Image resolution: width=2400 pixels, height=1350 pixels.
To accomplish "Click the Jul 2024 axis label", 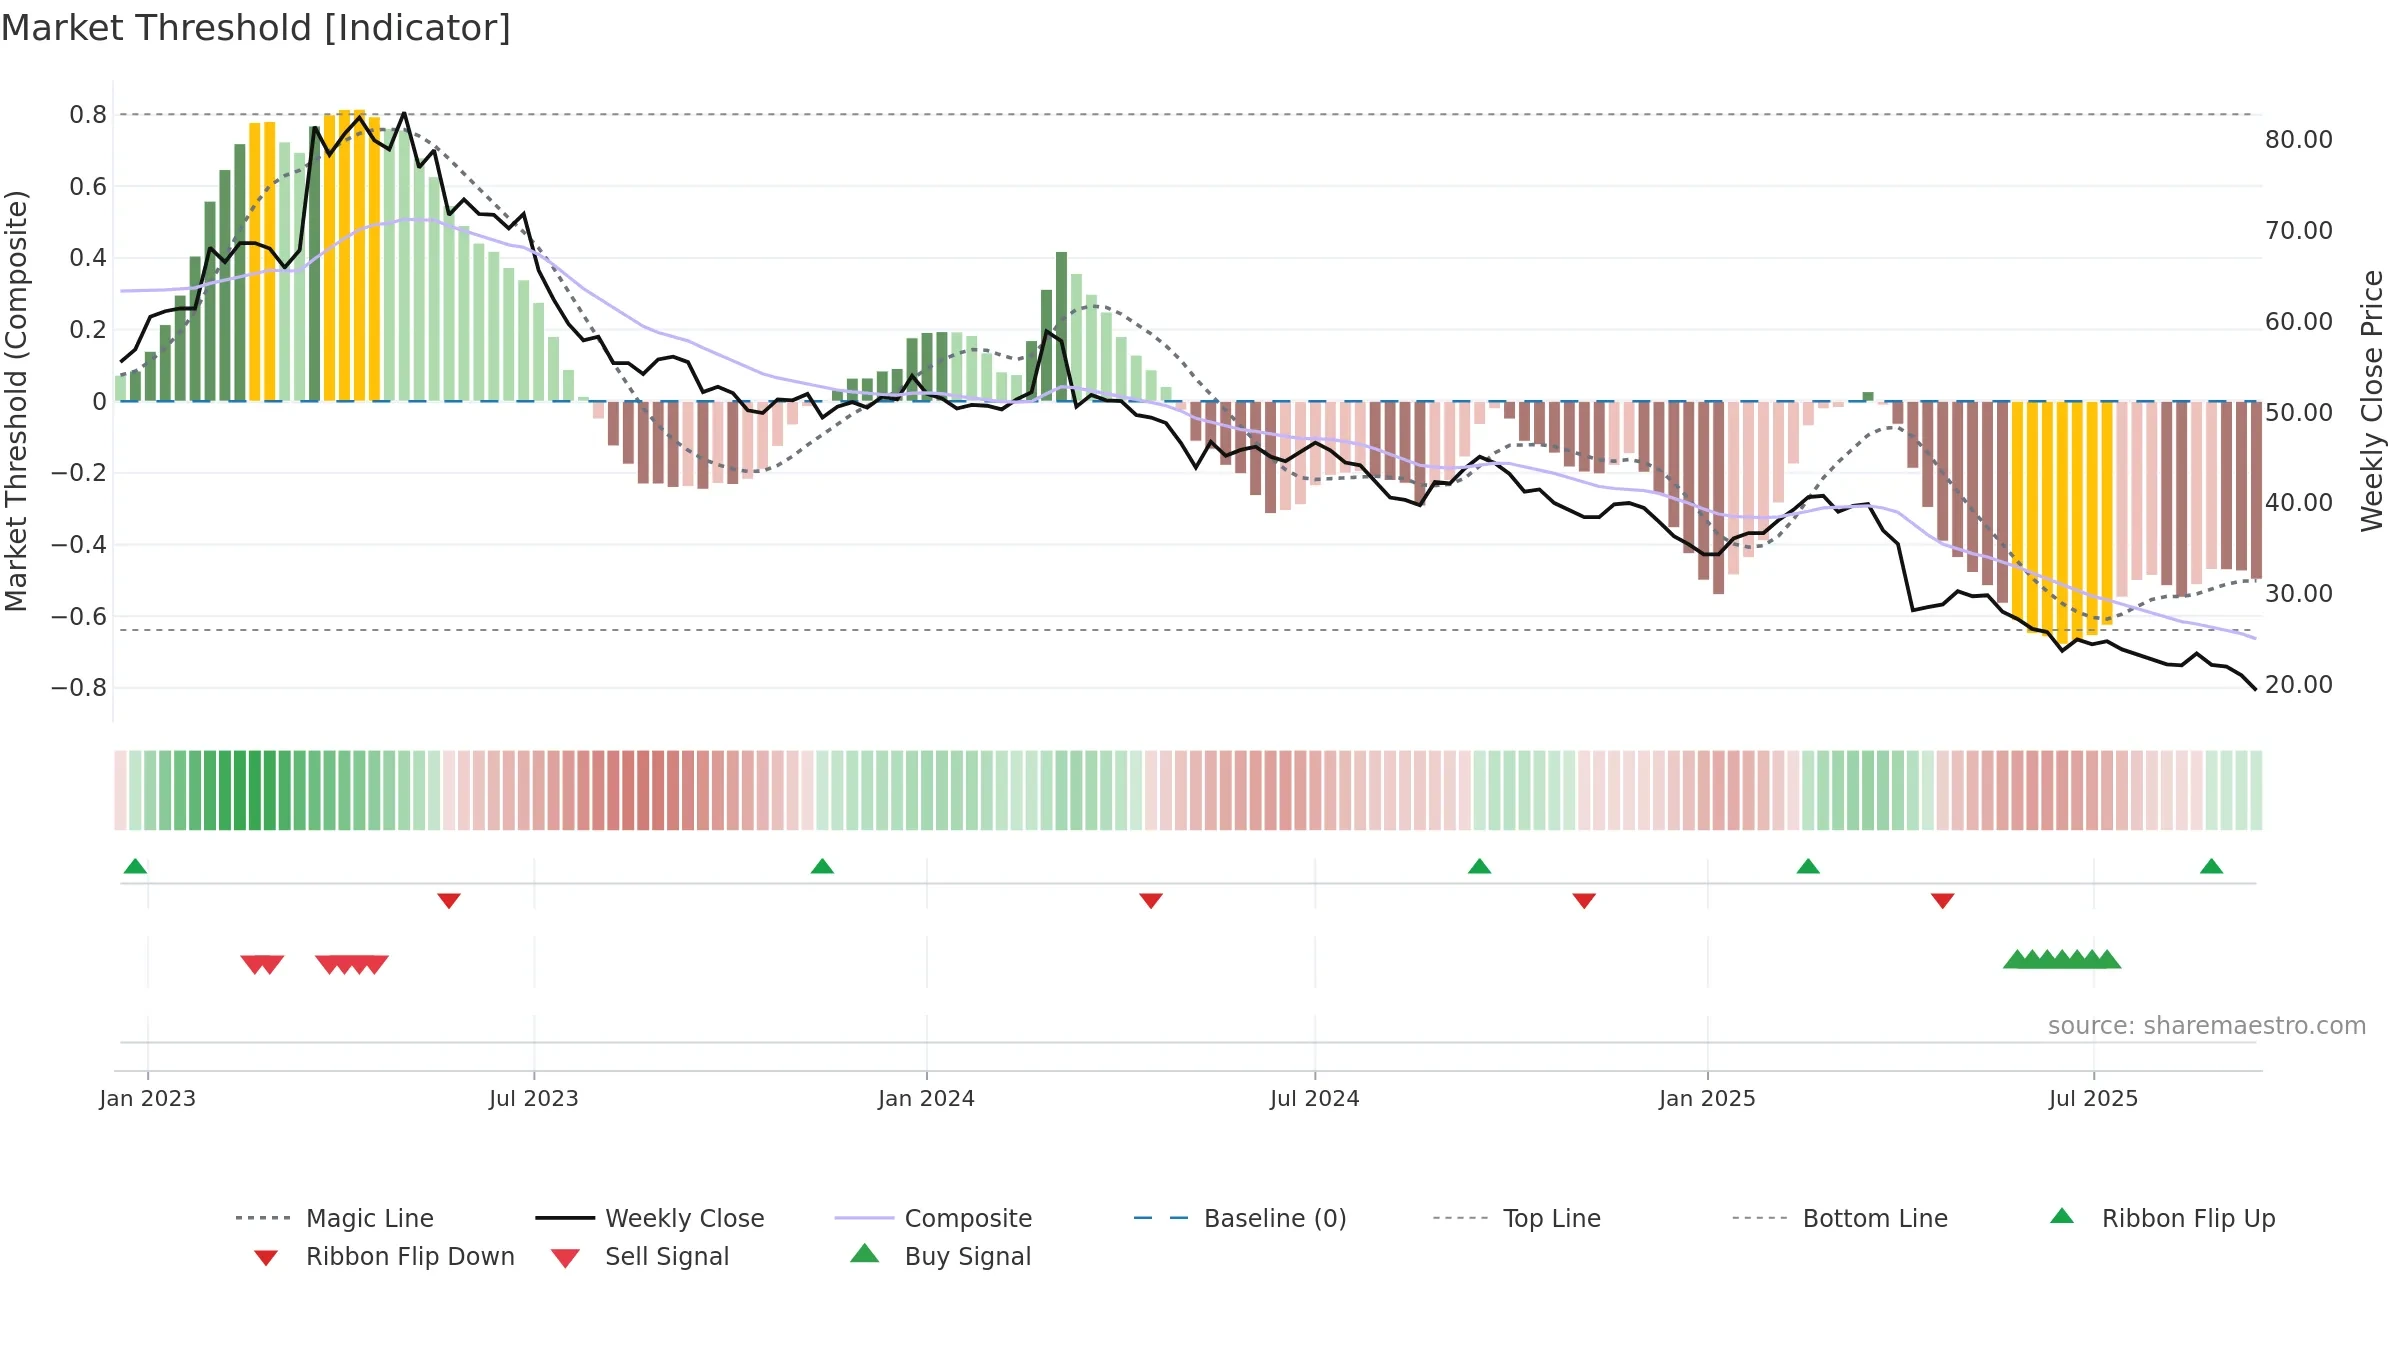I will click(1315, 1098).
